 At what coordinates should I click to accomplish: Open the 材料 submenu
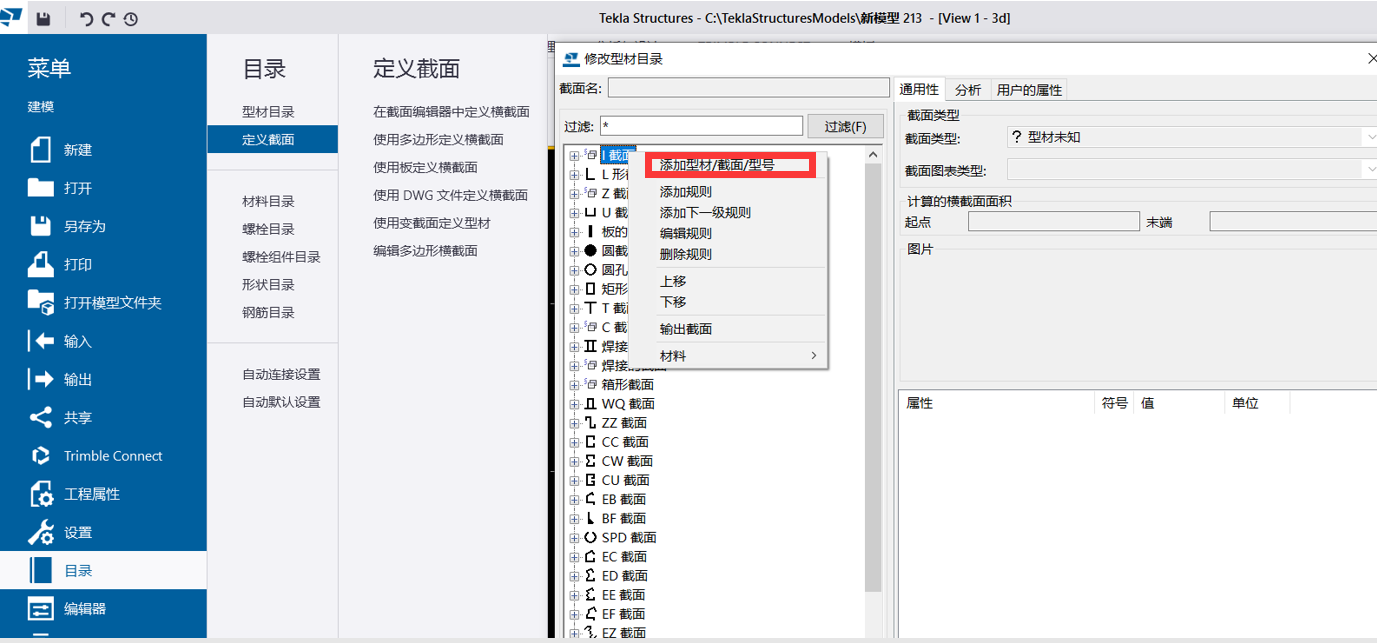coord(738,356)
